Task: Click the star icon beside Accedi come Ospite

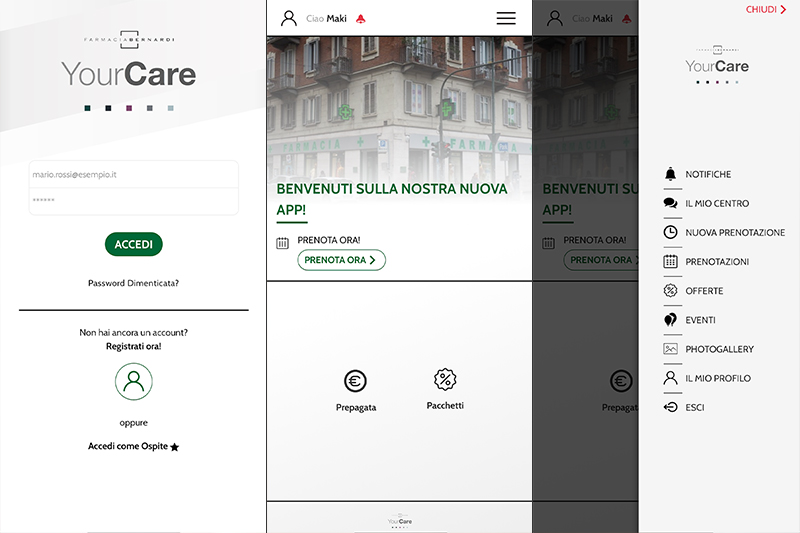Action: tap(174, 447)
